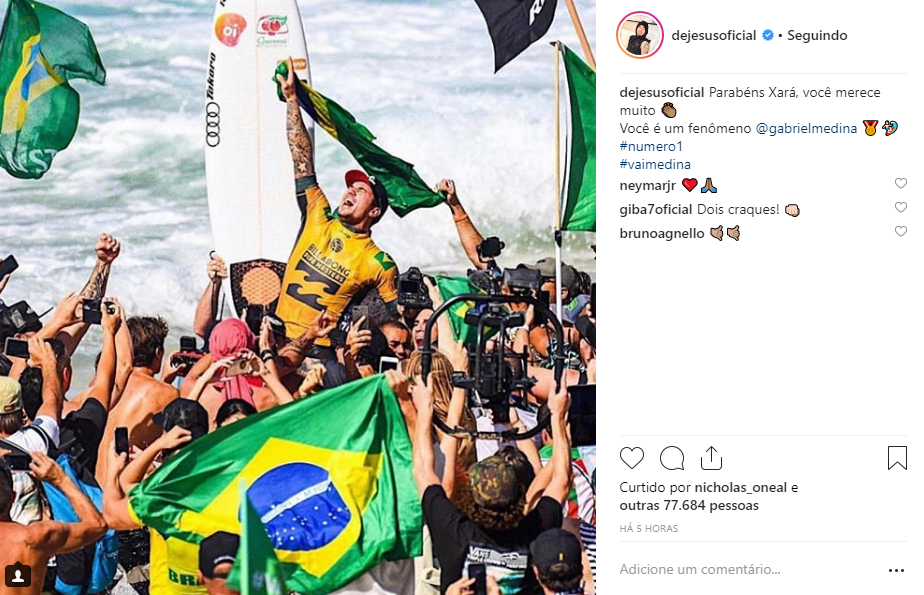Open the @gabrielmedina mention
This screenshot has width=924, height=595.
pos(806,128)
